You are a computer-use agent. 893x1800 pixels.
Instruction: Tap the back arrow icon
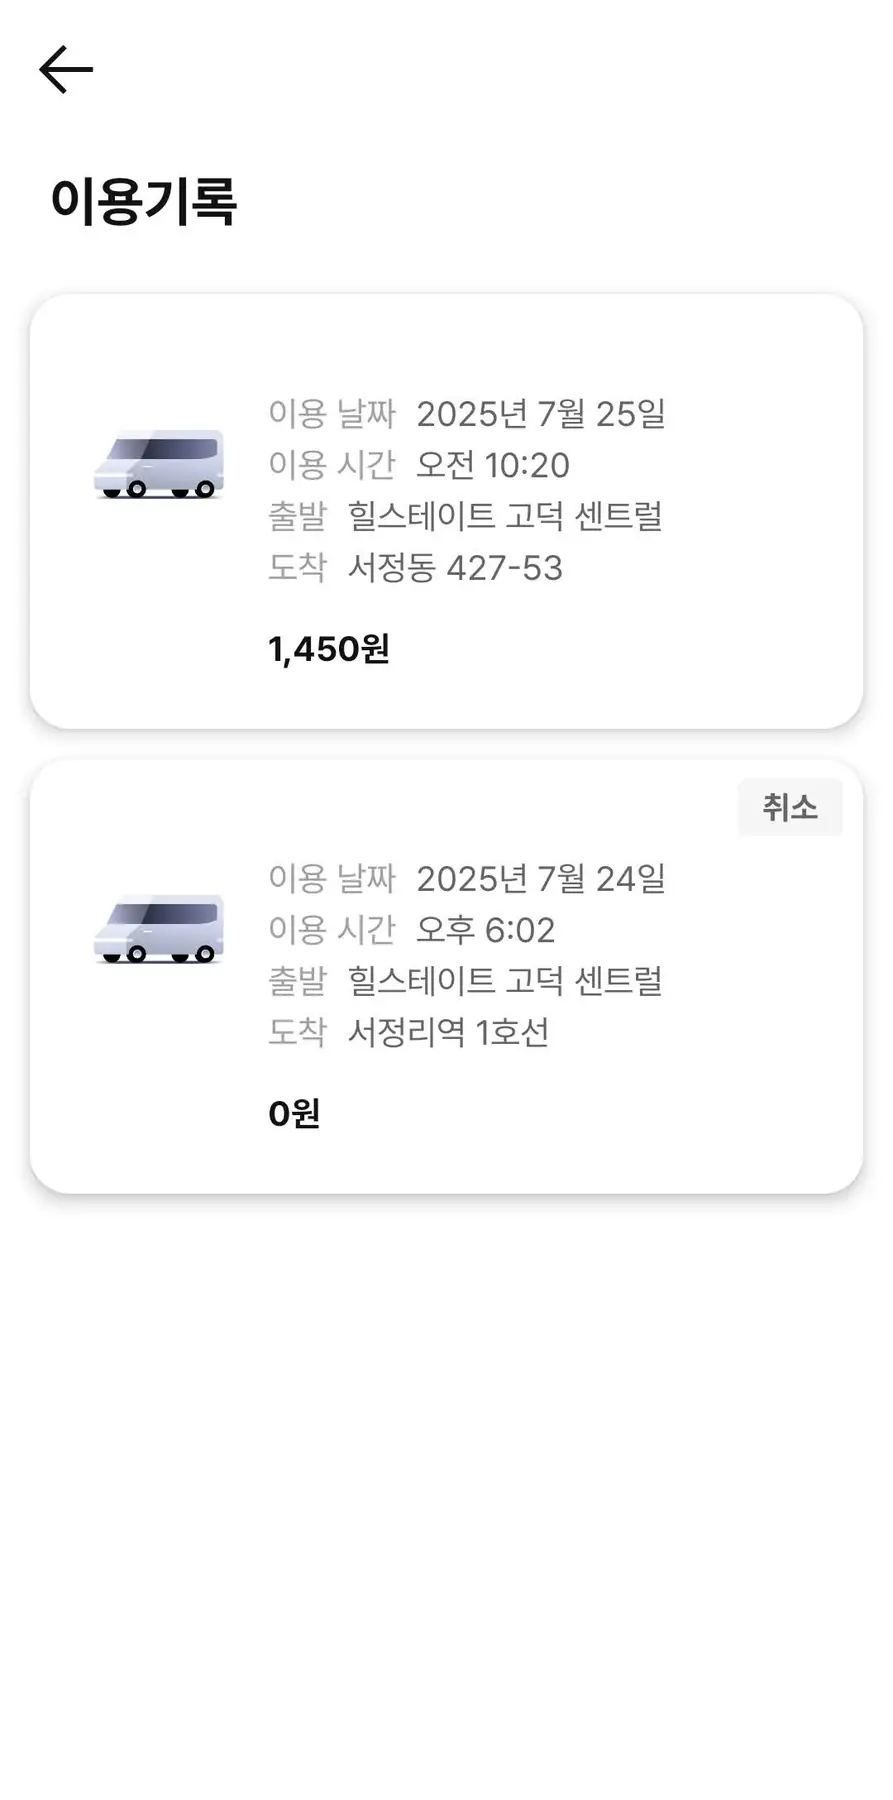coord(66,70)
